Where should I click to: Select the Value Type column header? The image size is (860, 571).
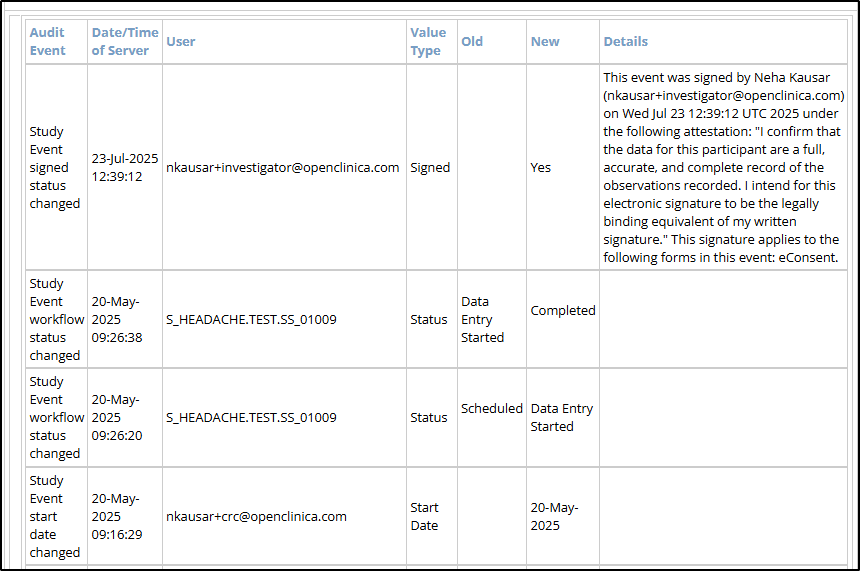[428, 42]
